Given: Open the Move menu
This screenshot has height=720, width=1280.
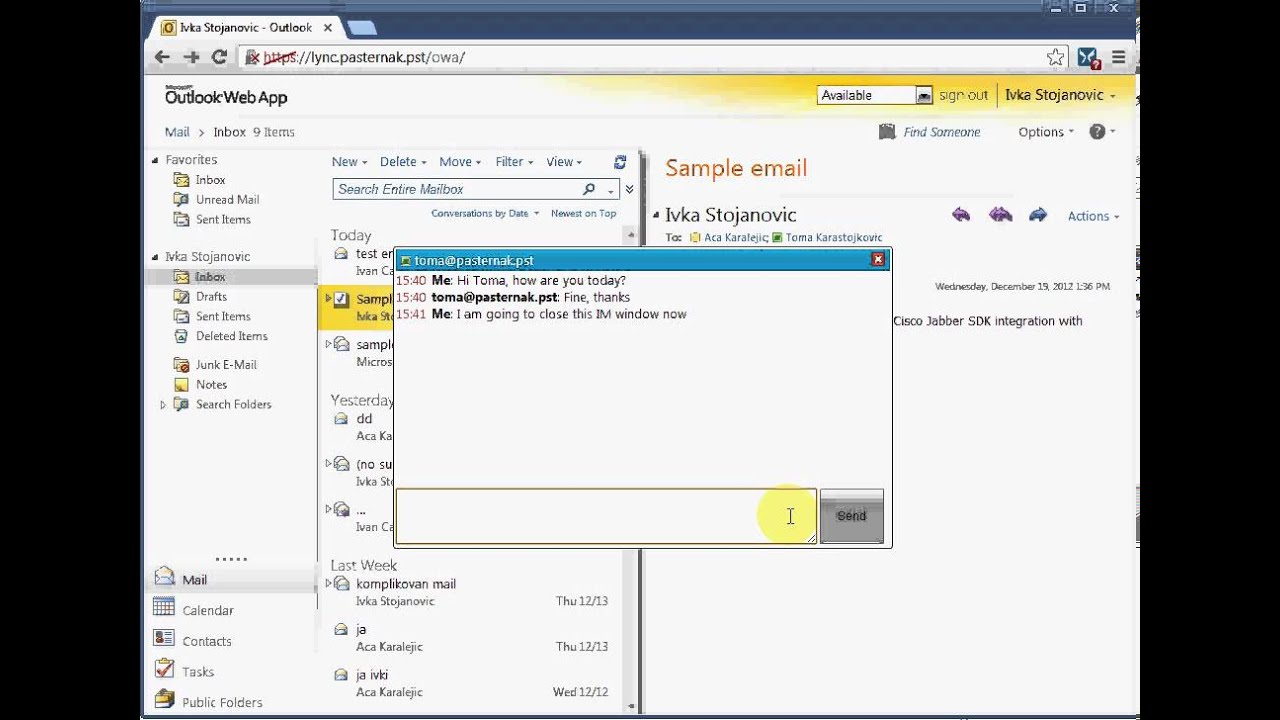Looking at the screenshot, I should pos(460,162).
